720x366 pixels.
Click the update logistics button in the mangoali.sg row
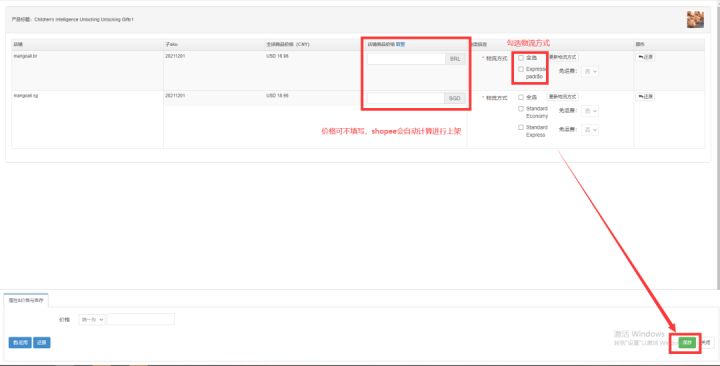(x=562, y=97)
